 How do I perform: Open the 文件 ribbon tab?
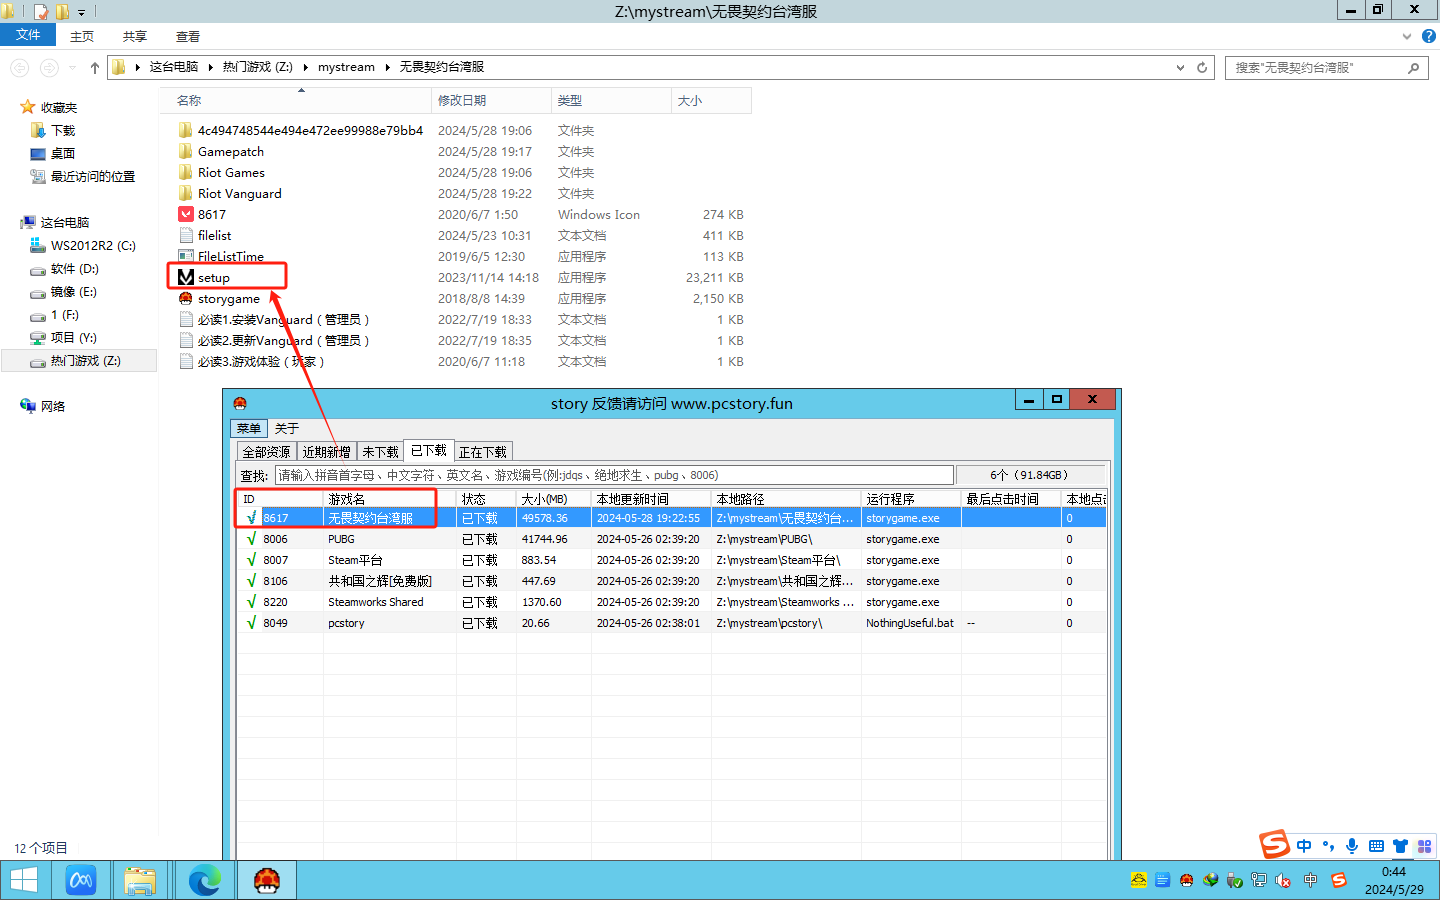[28, 35]
